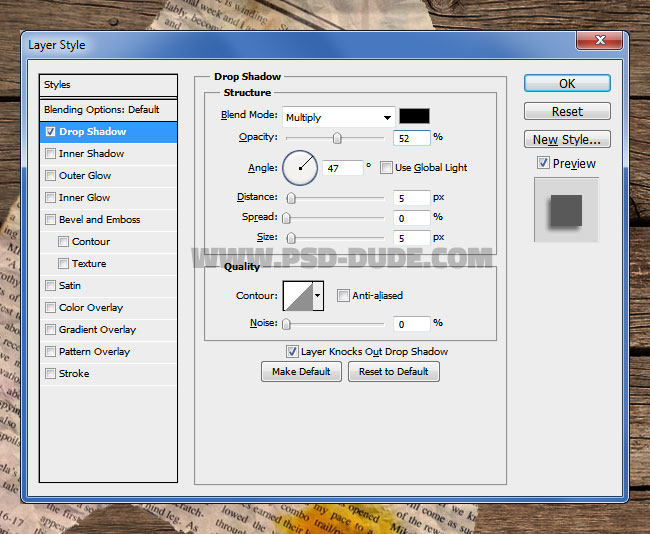Open the Blend Mode dropdown
The image size is (650, 534).
(338, 117)
